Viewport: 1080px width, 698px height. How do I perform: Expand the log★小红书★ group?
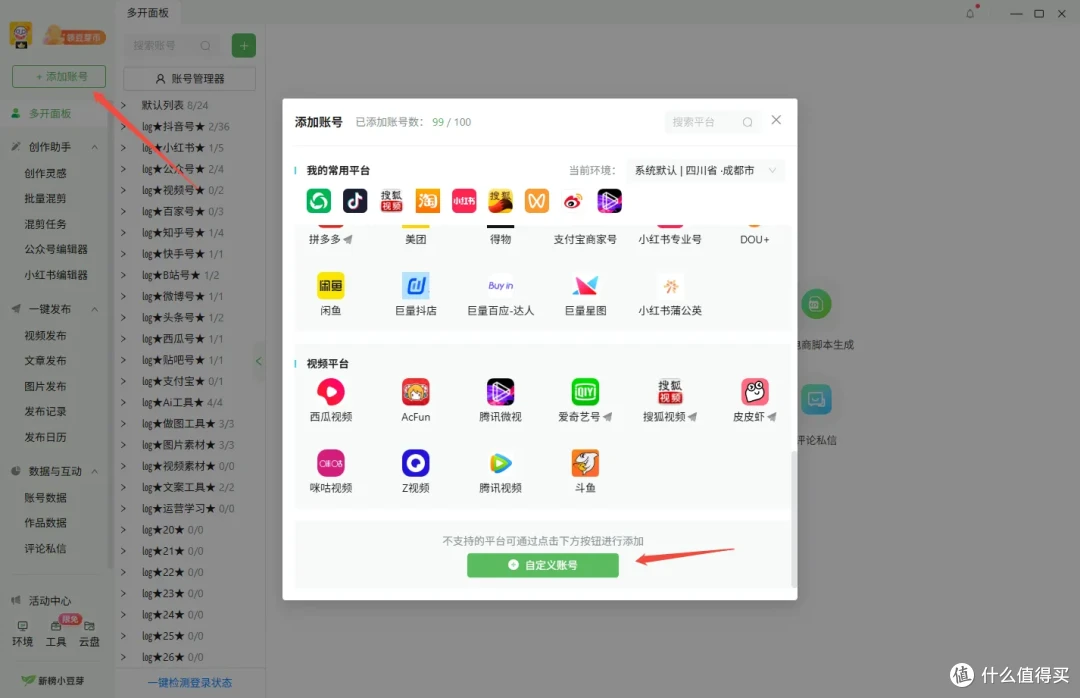(x=123, y=147)
